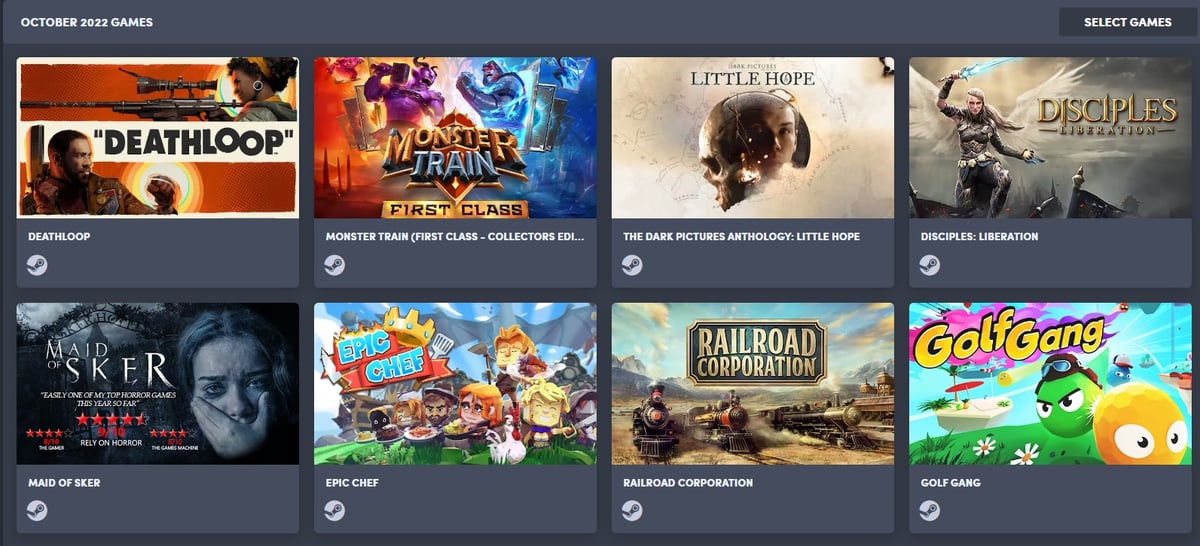Image resolution: width=1200 pixels, height=546 pixels.
Task: Click the Railroad Corporation title text
Action: [x=688, y=483]
